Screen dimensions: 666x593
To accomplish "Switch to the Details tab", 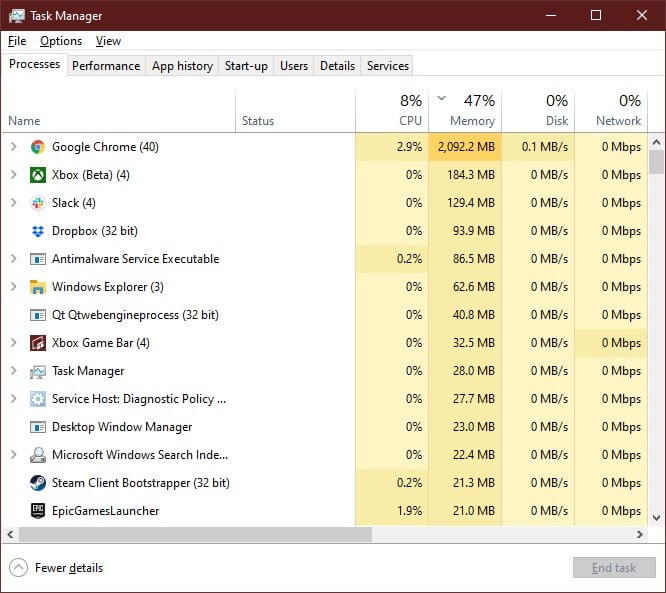I will (338, 66).
